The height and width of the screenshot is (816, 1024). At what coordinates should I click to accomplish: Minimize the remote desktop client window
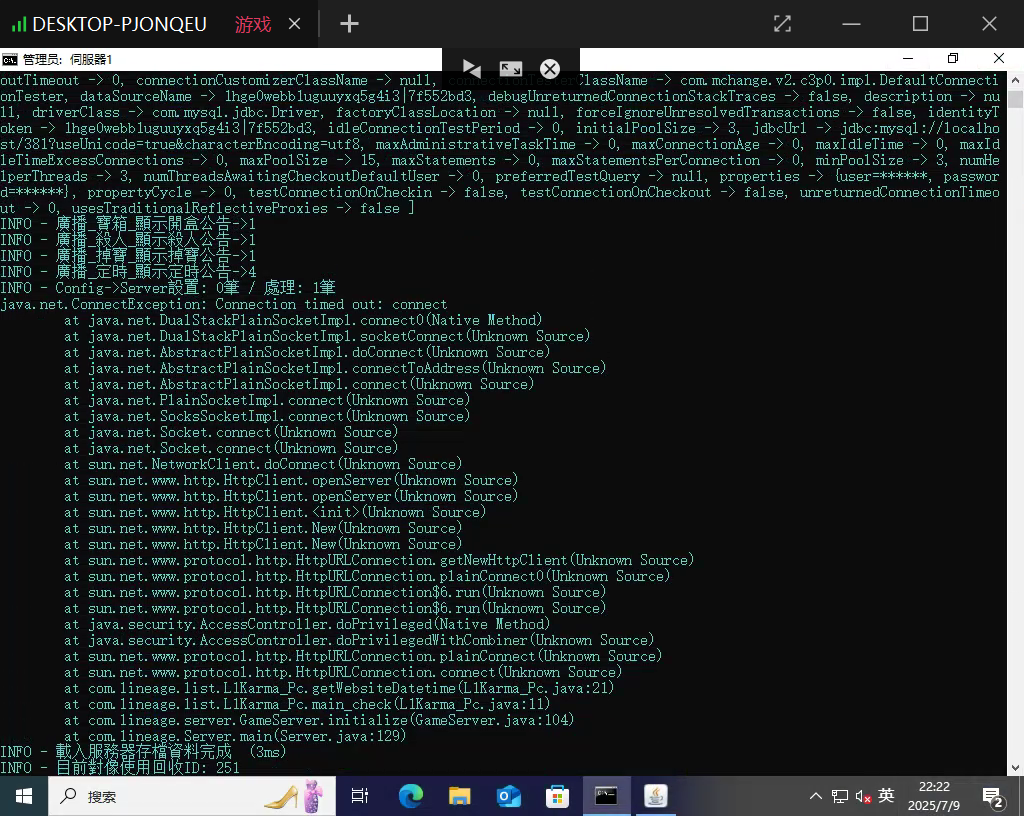click(x=852, y=24)
